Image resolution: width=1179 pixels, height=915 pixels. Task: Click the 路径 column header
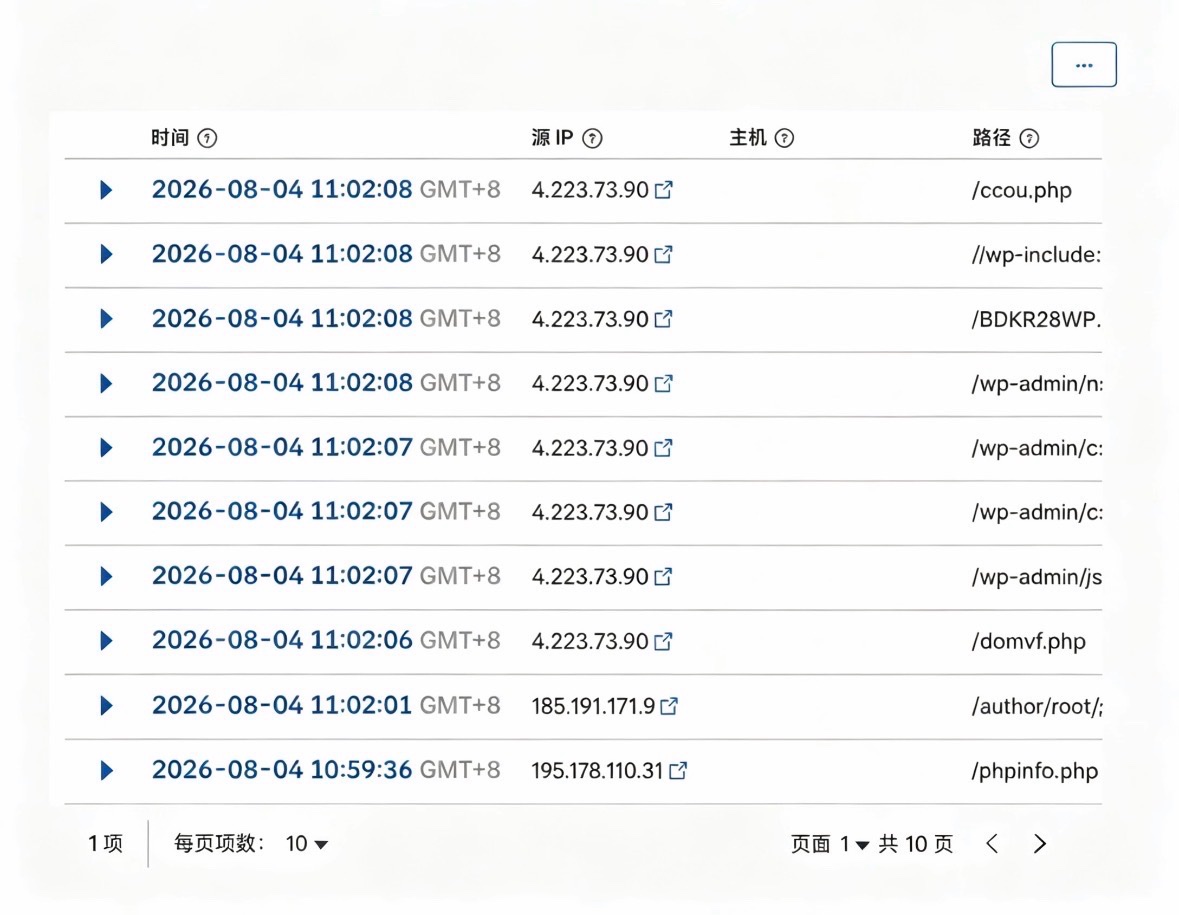pos(992,138)
